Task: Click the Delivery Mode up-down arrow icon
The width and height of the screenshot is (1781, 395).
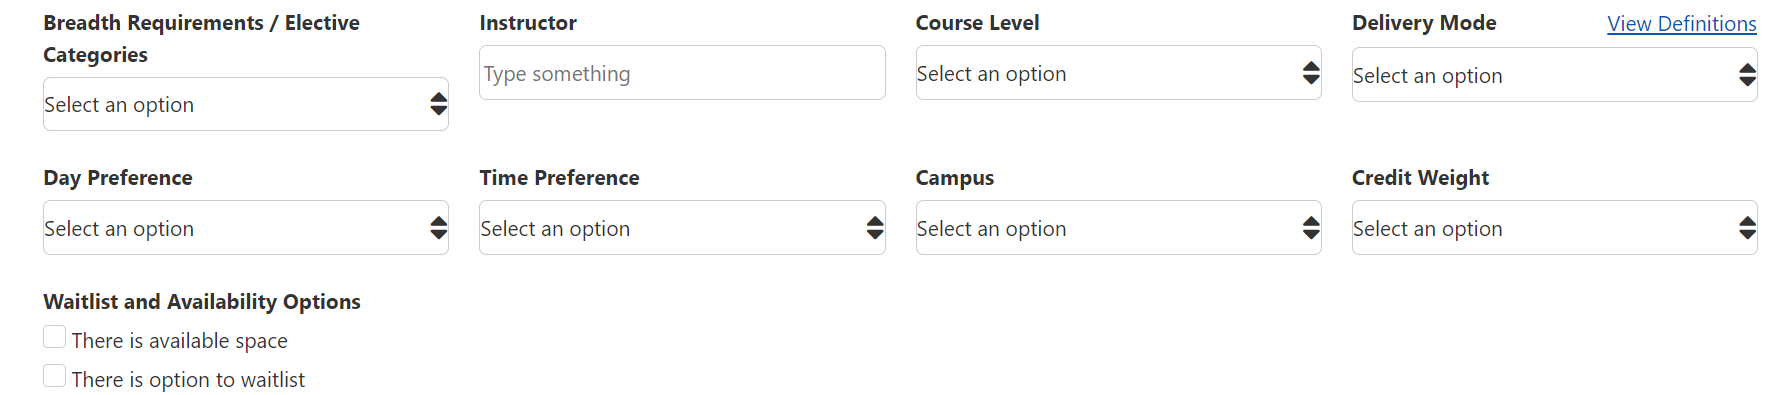Action: 1747,75
